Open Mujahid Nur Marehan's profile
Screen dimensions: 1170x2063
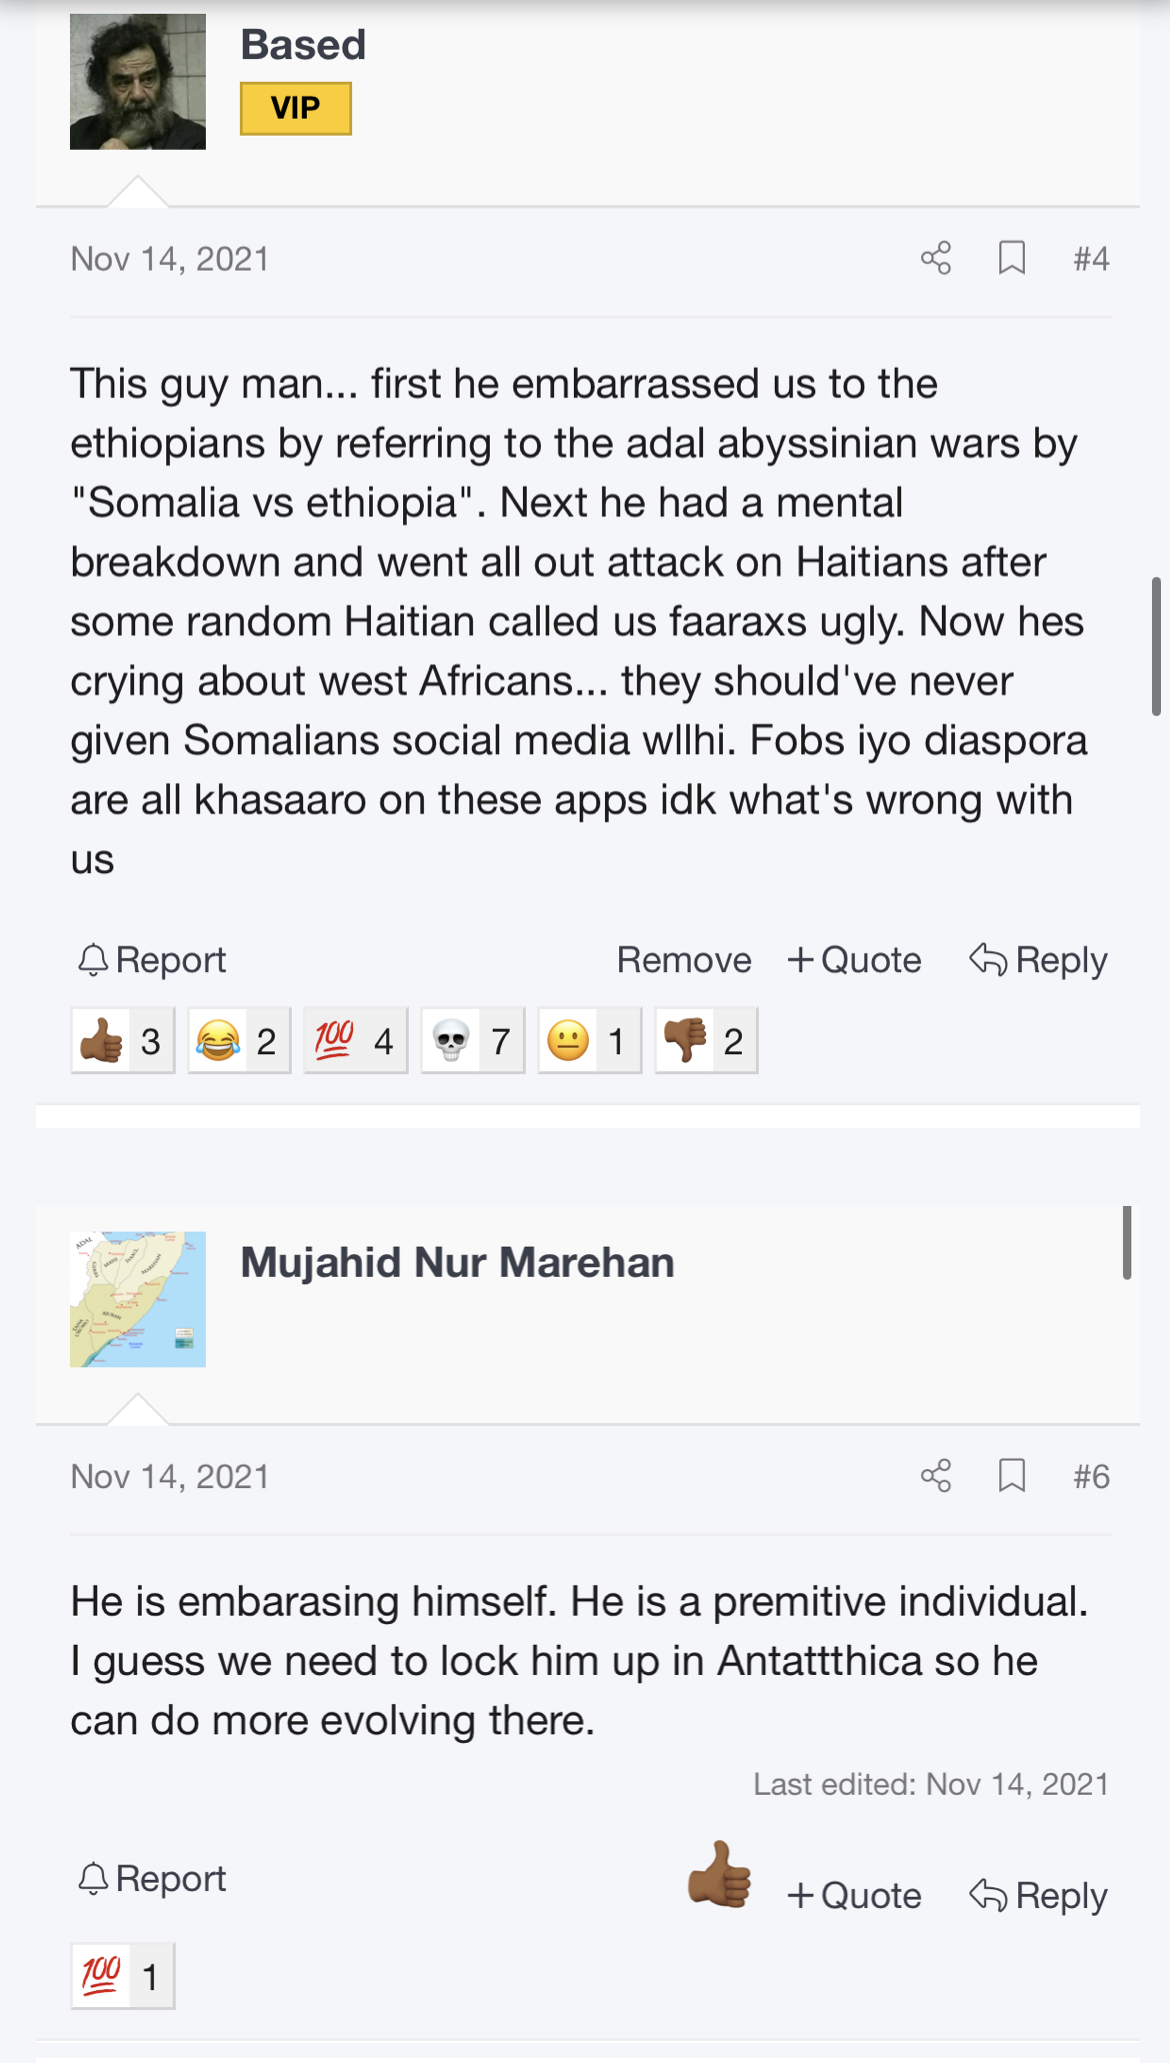457,1262
